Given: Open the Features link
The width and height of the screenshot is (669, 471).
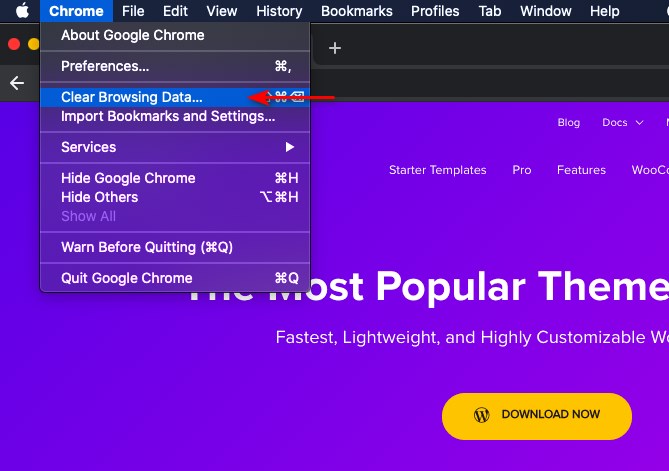Looking at the screenshot, I should [x=581, y=170].
